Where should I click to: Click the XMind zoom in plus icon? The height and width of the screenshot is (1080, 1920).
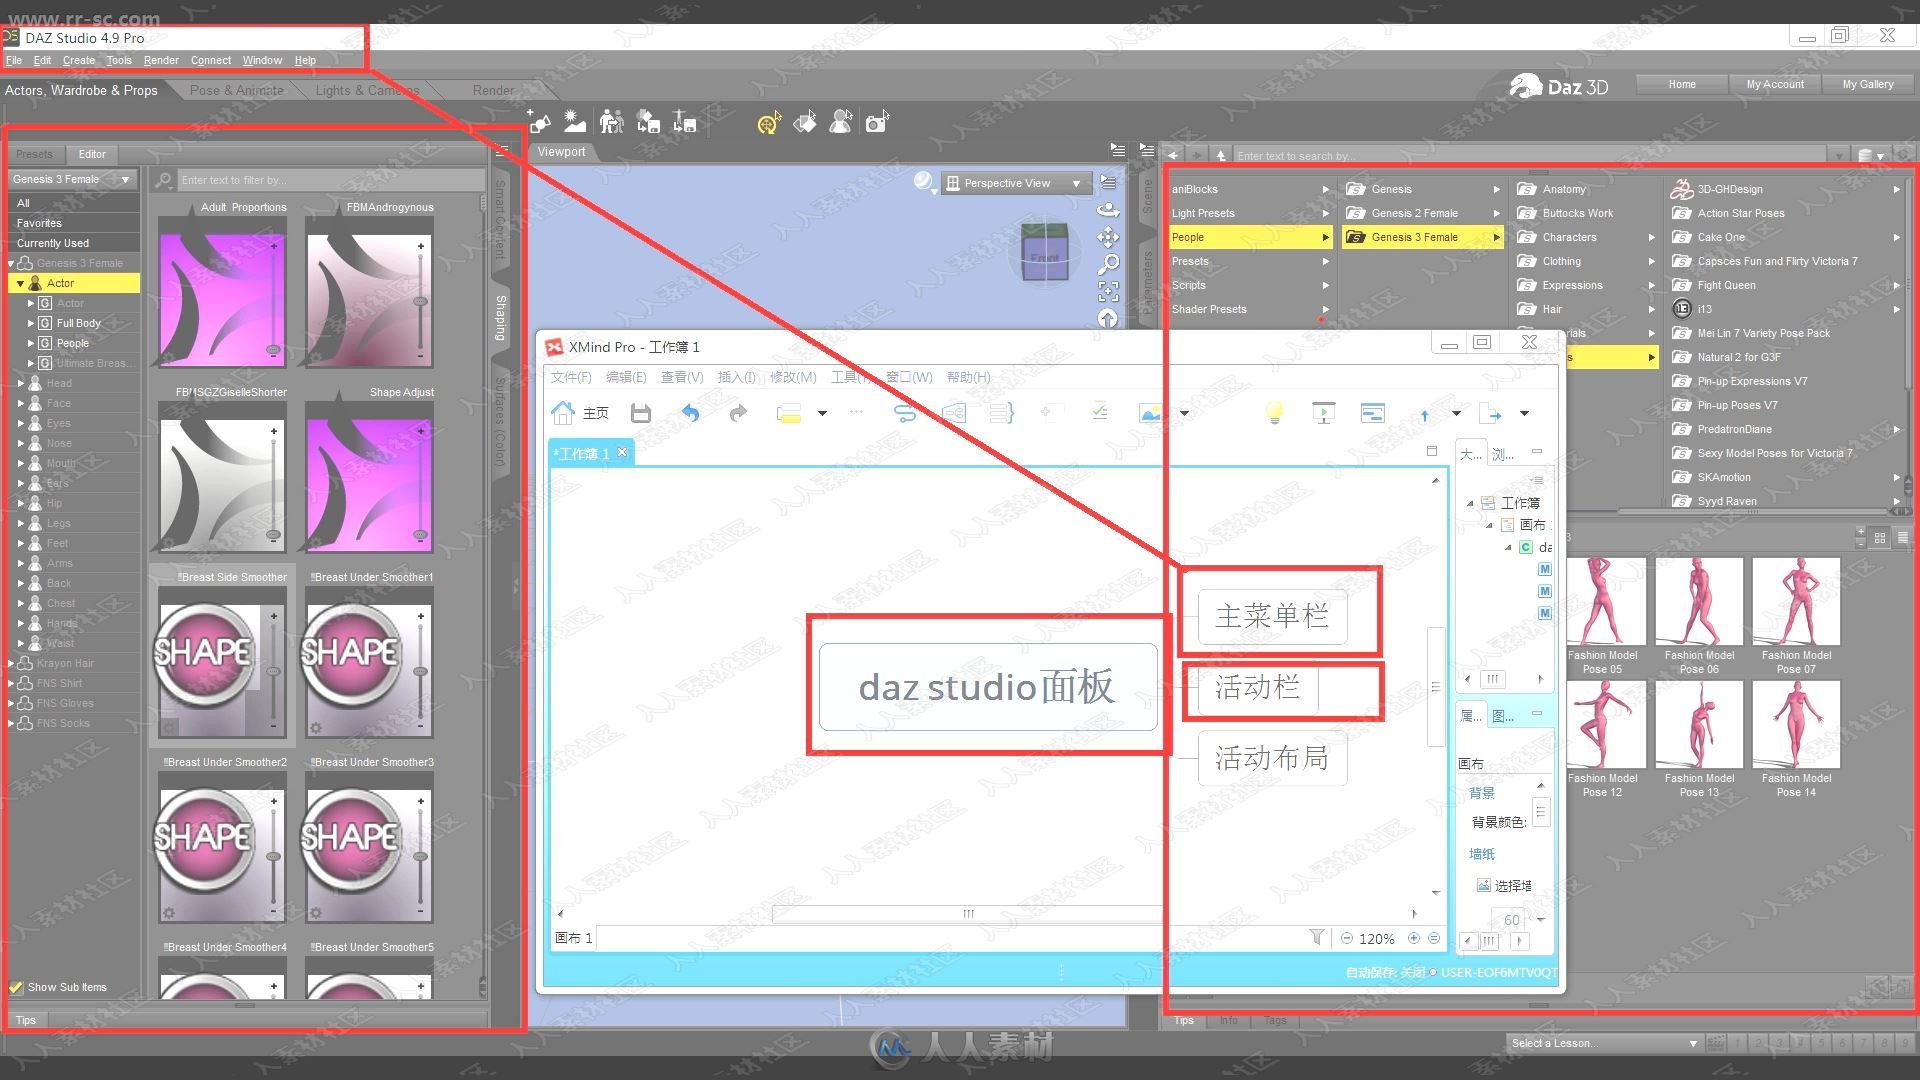[x=1414, y=938]
